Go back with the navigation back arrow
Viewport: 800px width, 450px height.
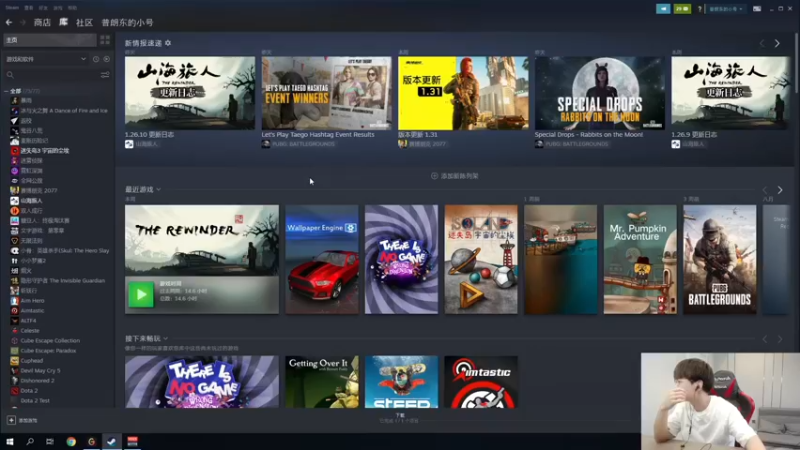(x=9, y=22)
